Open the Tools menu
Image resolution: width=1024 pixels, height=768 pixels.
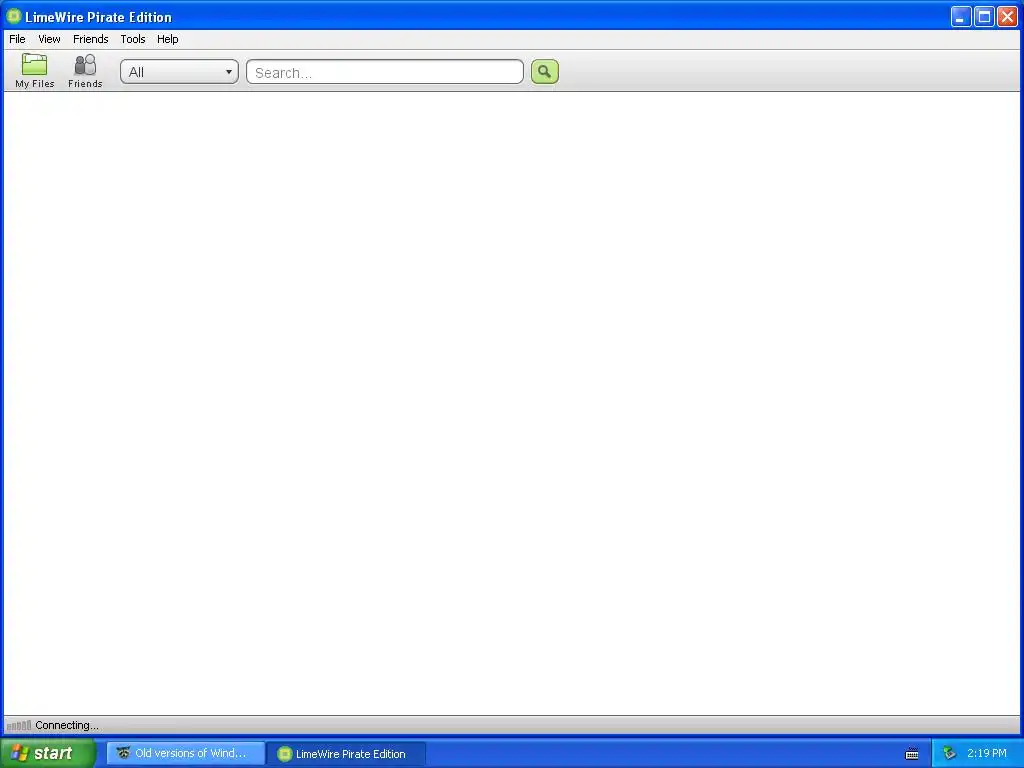[x=133, y=39]
